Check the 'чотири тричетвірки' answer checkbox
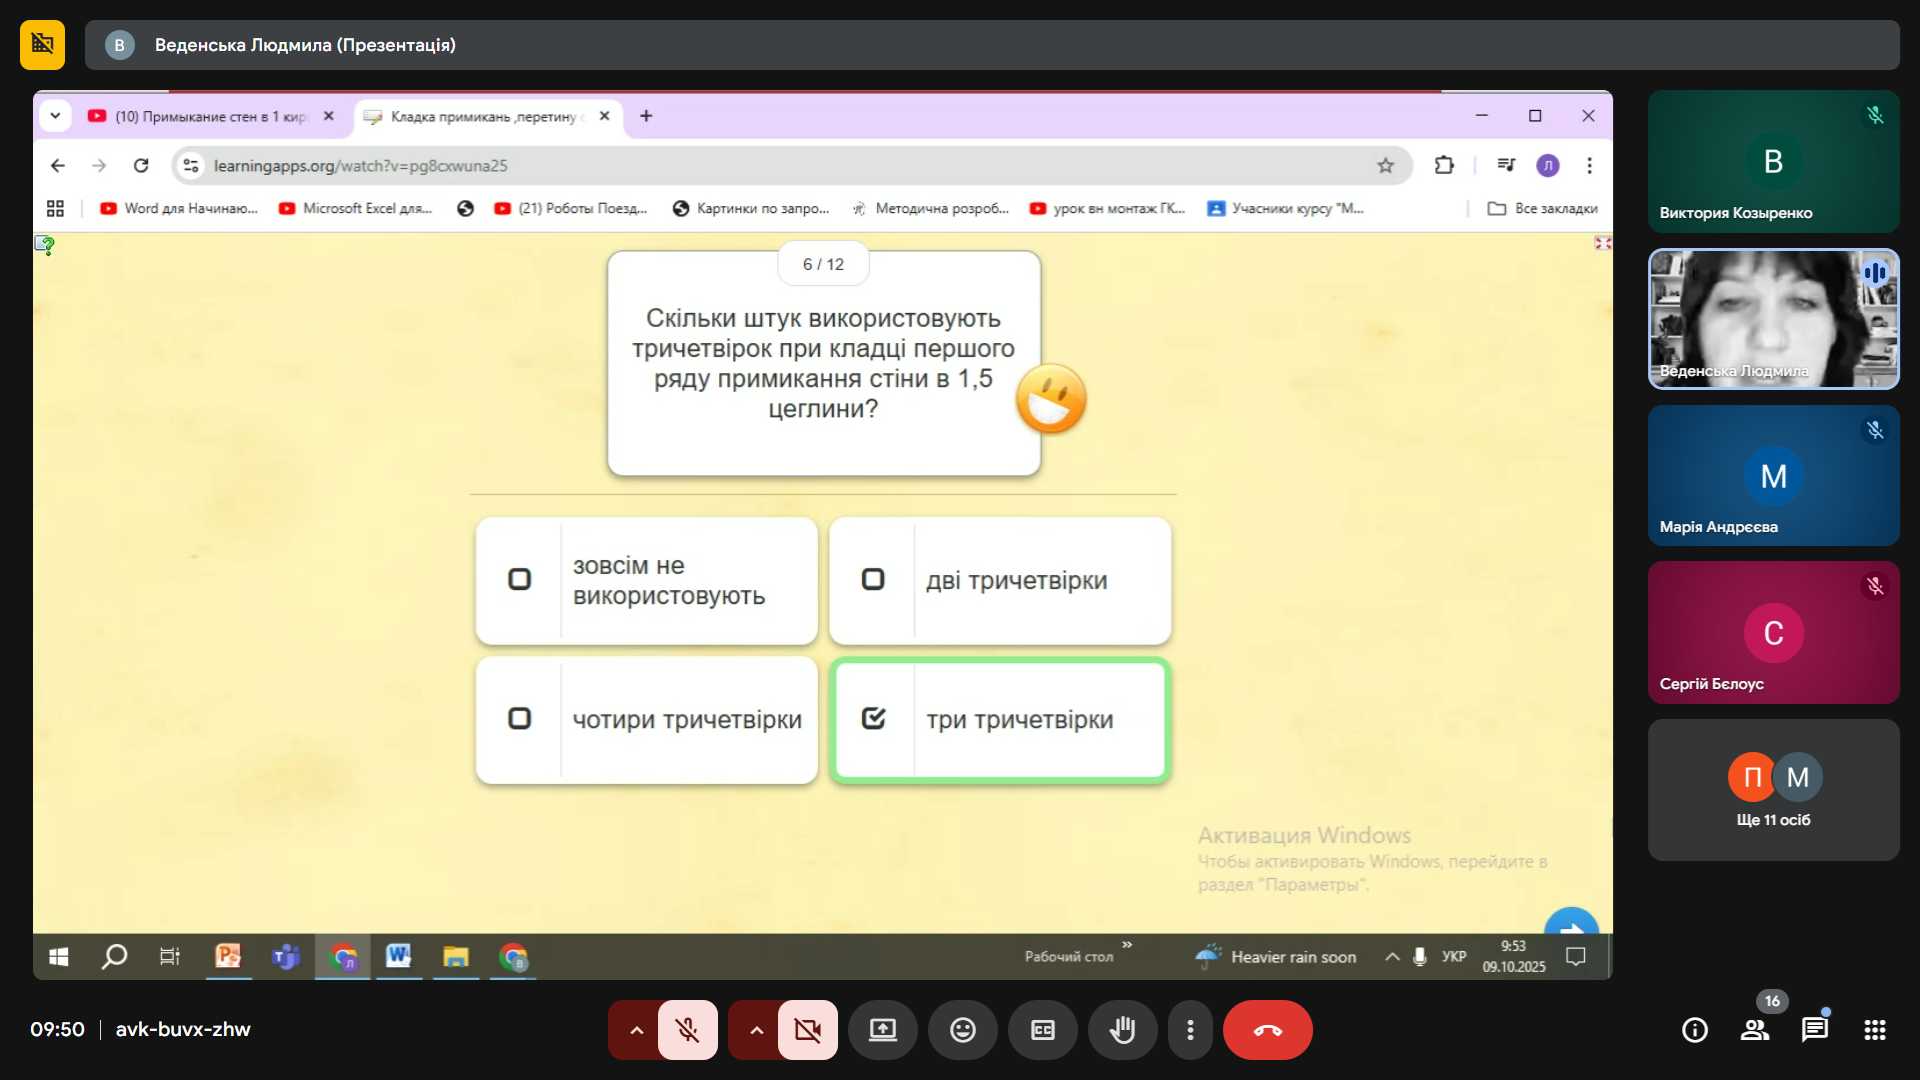Image resolution: width=1920 pixels, height=1080 pixels. tap(519, 719)
